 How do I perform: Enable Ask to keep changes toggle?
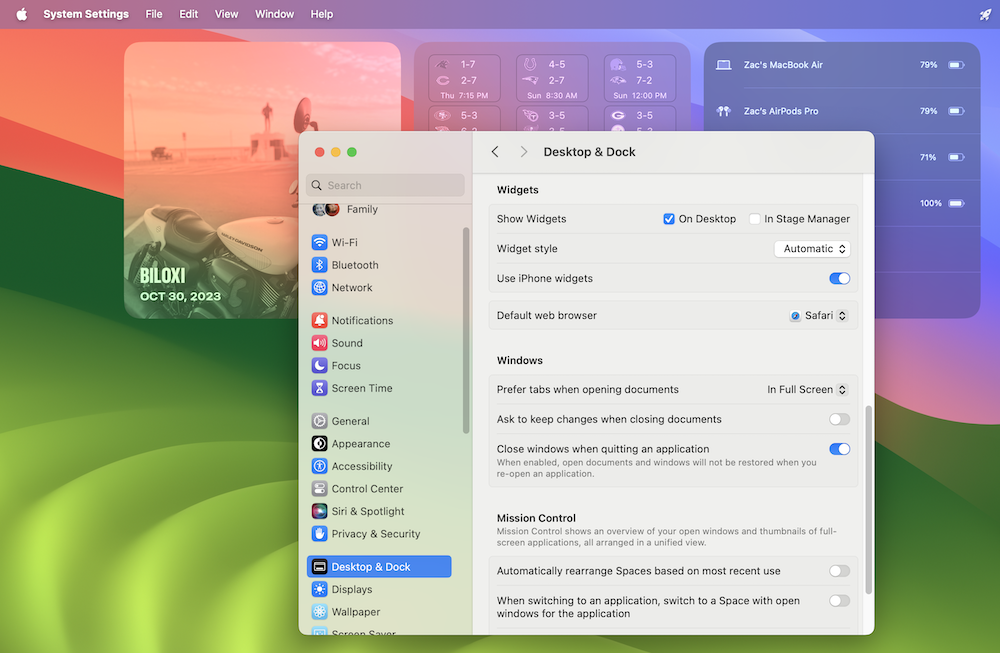click(839, 419)
